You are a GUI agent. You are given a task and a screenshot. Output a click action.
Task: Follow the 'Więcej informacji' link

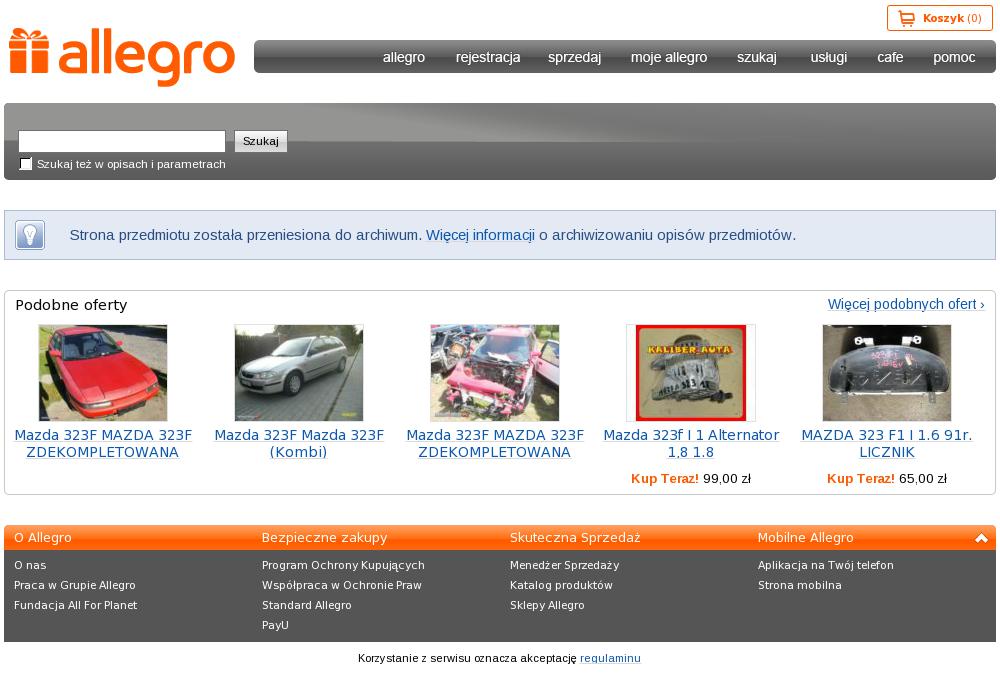[480, 235]
